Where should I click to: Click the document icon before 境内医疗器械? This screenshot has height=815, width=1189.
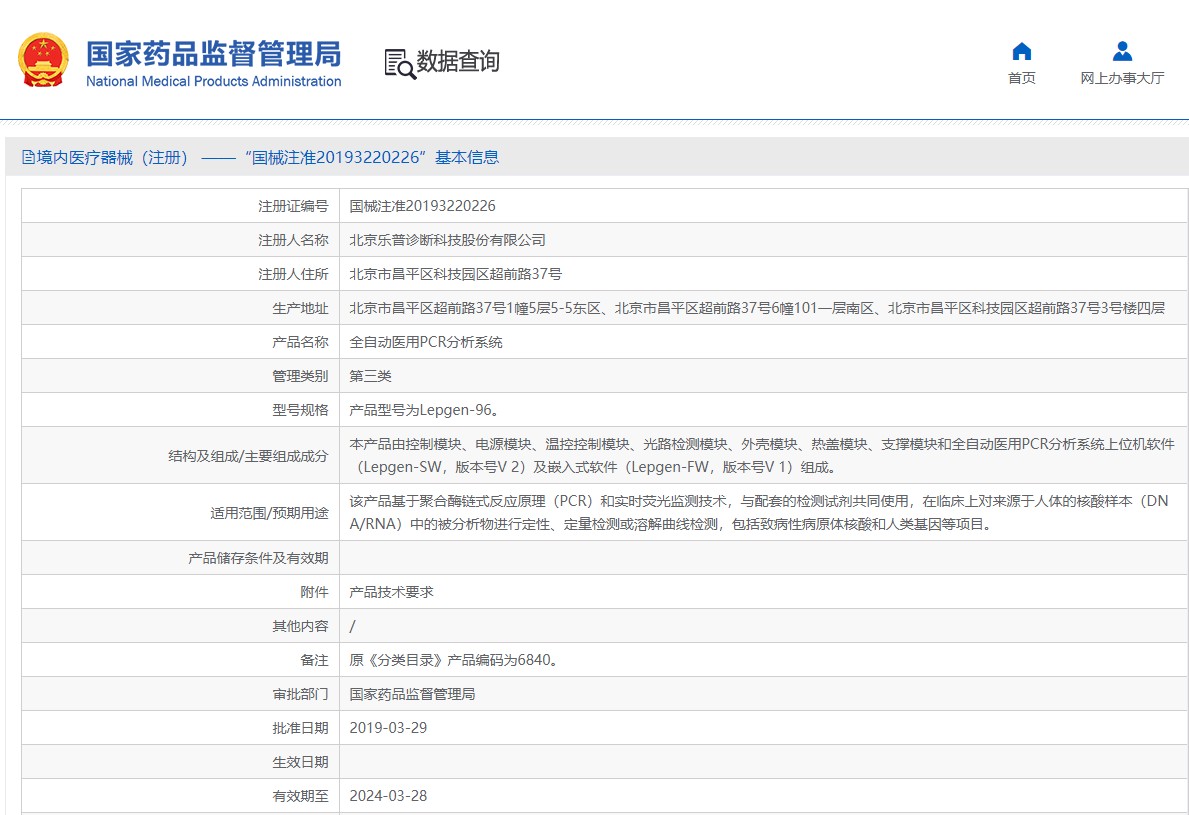point(28,158)
